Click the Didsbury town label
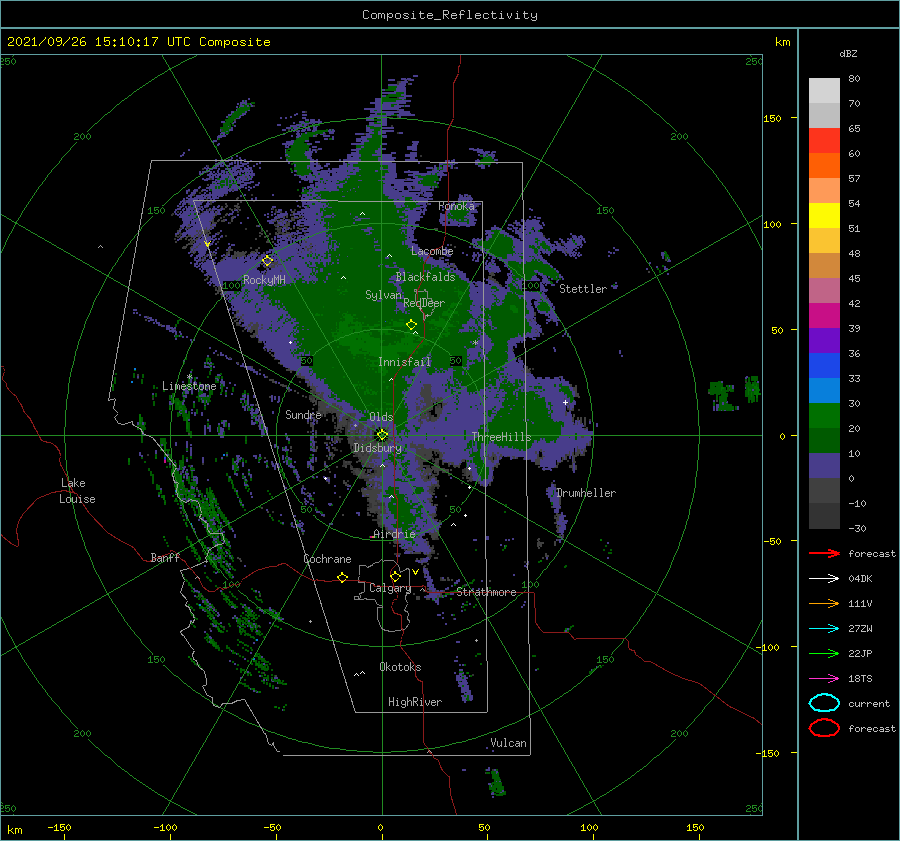 (377, 448)
